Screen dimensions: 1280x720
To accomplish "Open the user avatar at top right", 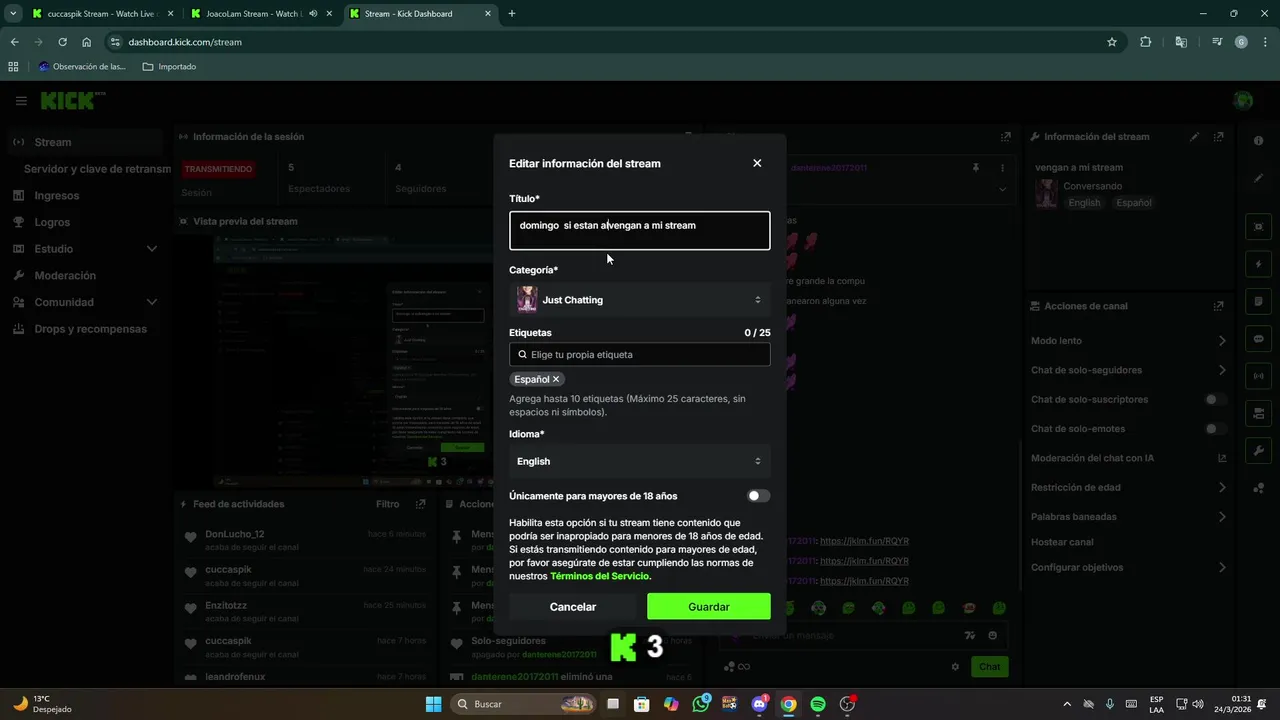I will [x=1243, y=100].
